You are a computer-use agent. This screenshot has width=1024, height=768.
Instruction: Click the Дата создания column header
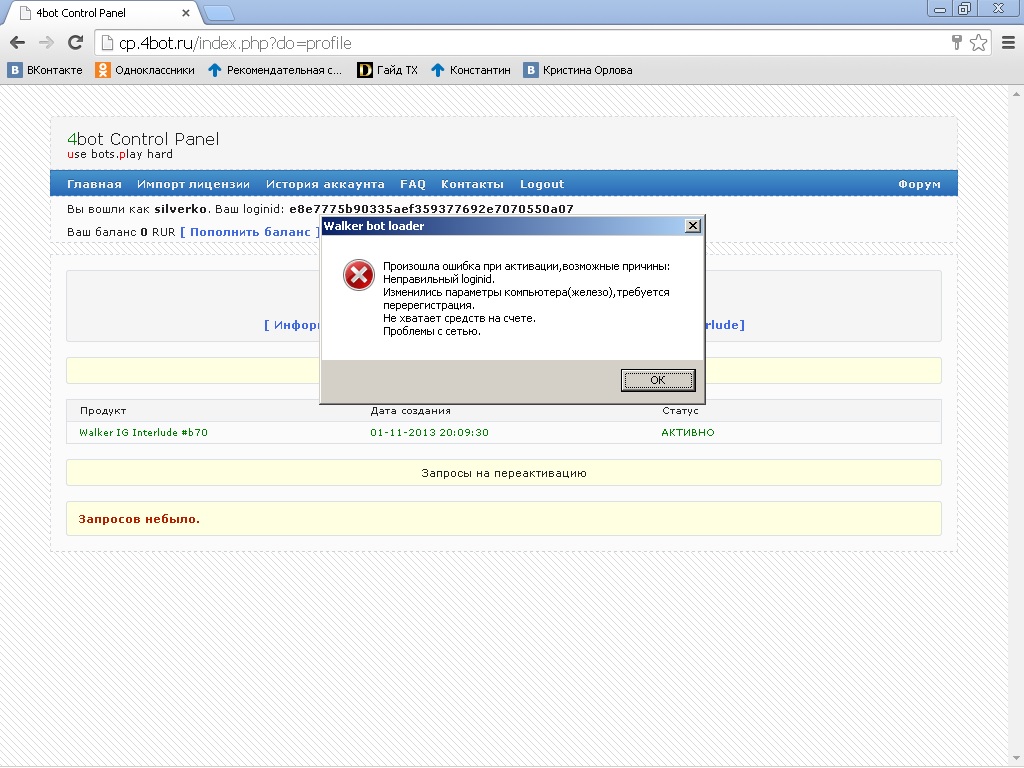(410, 411)
